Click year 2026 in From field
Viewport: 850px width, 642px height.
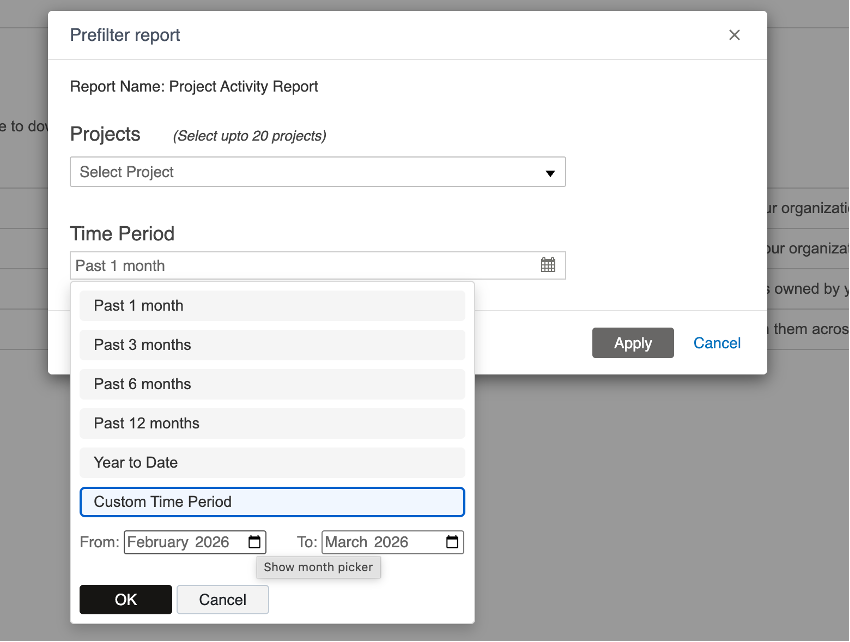pos(212,542)
